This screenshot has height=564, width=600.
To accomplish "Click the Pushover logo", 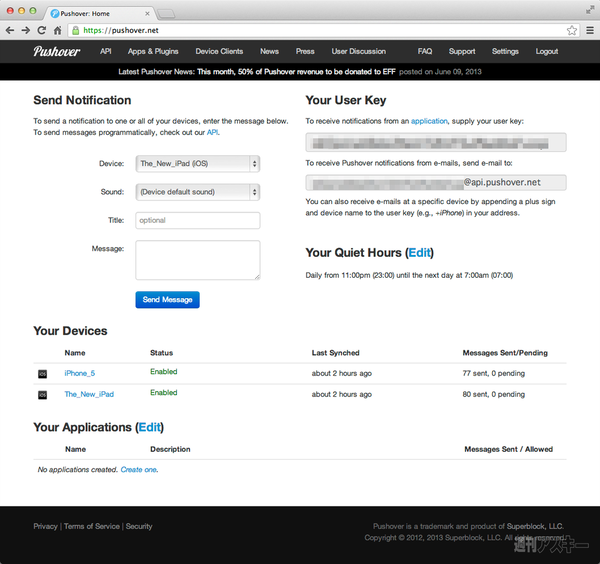I will [57, 51].
